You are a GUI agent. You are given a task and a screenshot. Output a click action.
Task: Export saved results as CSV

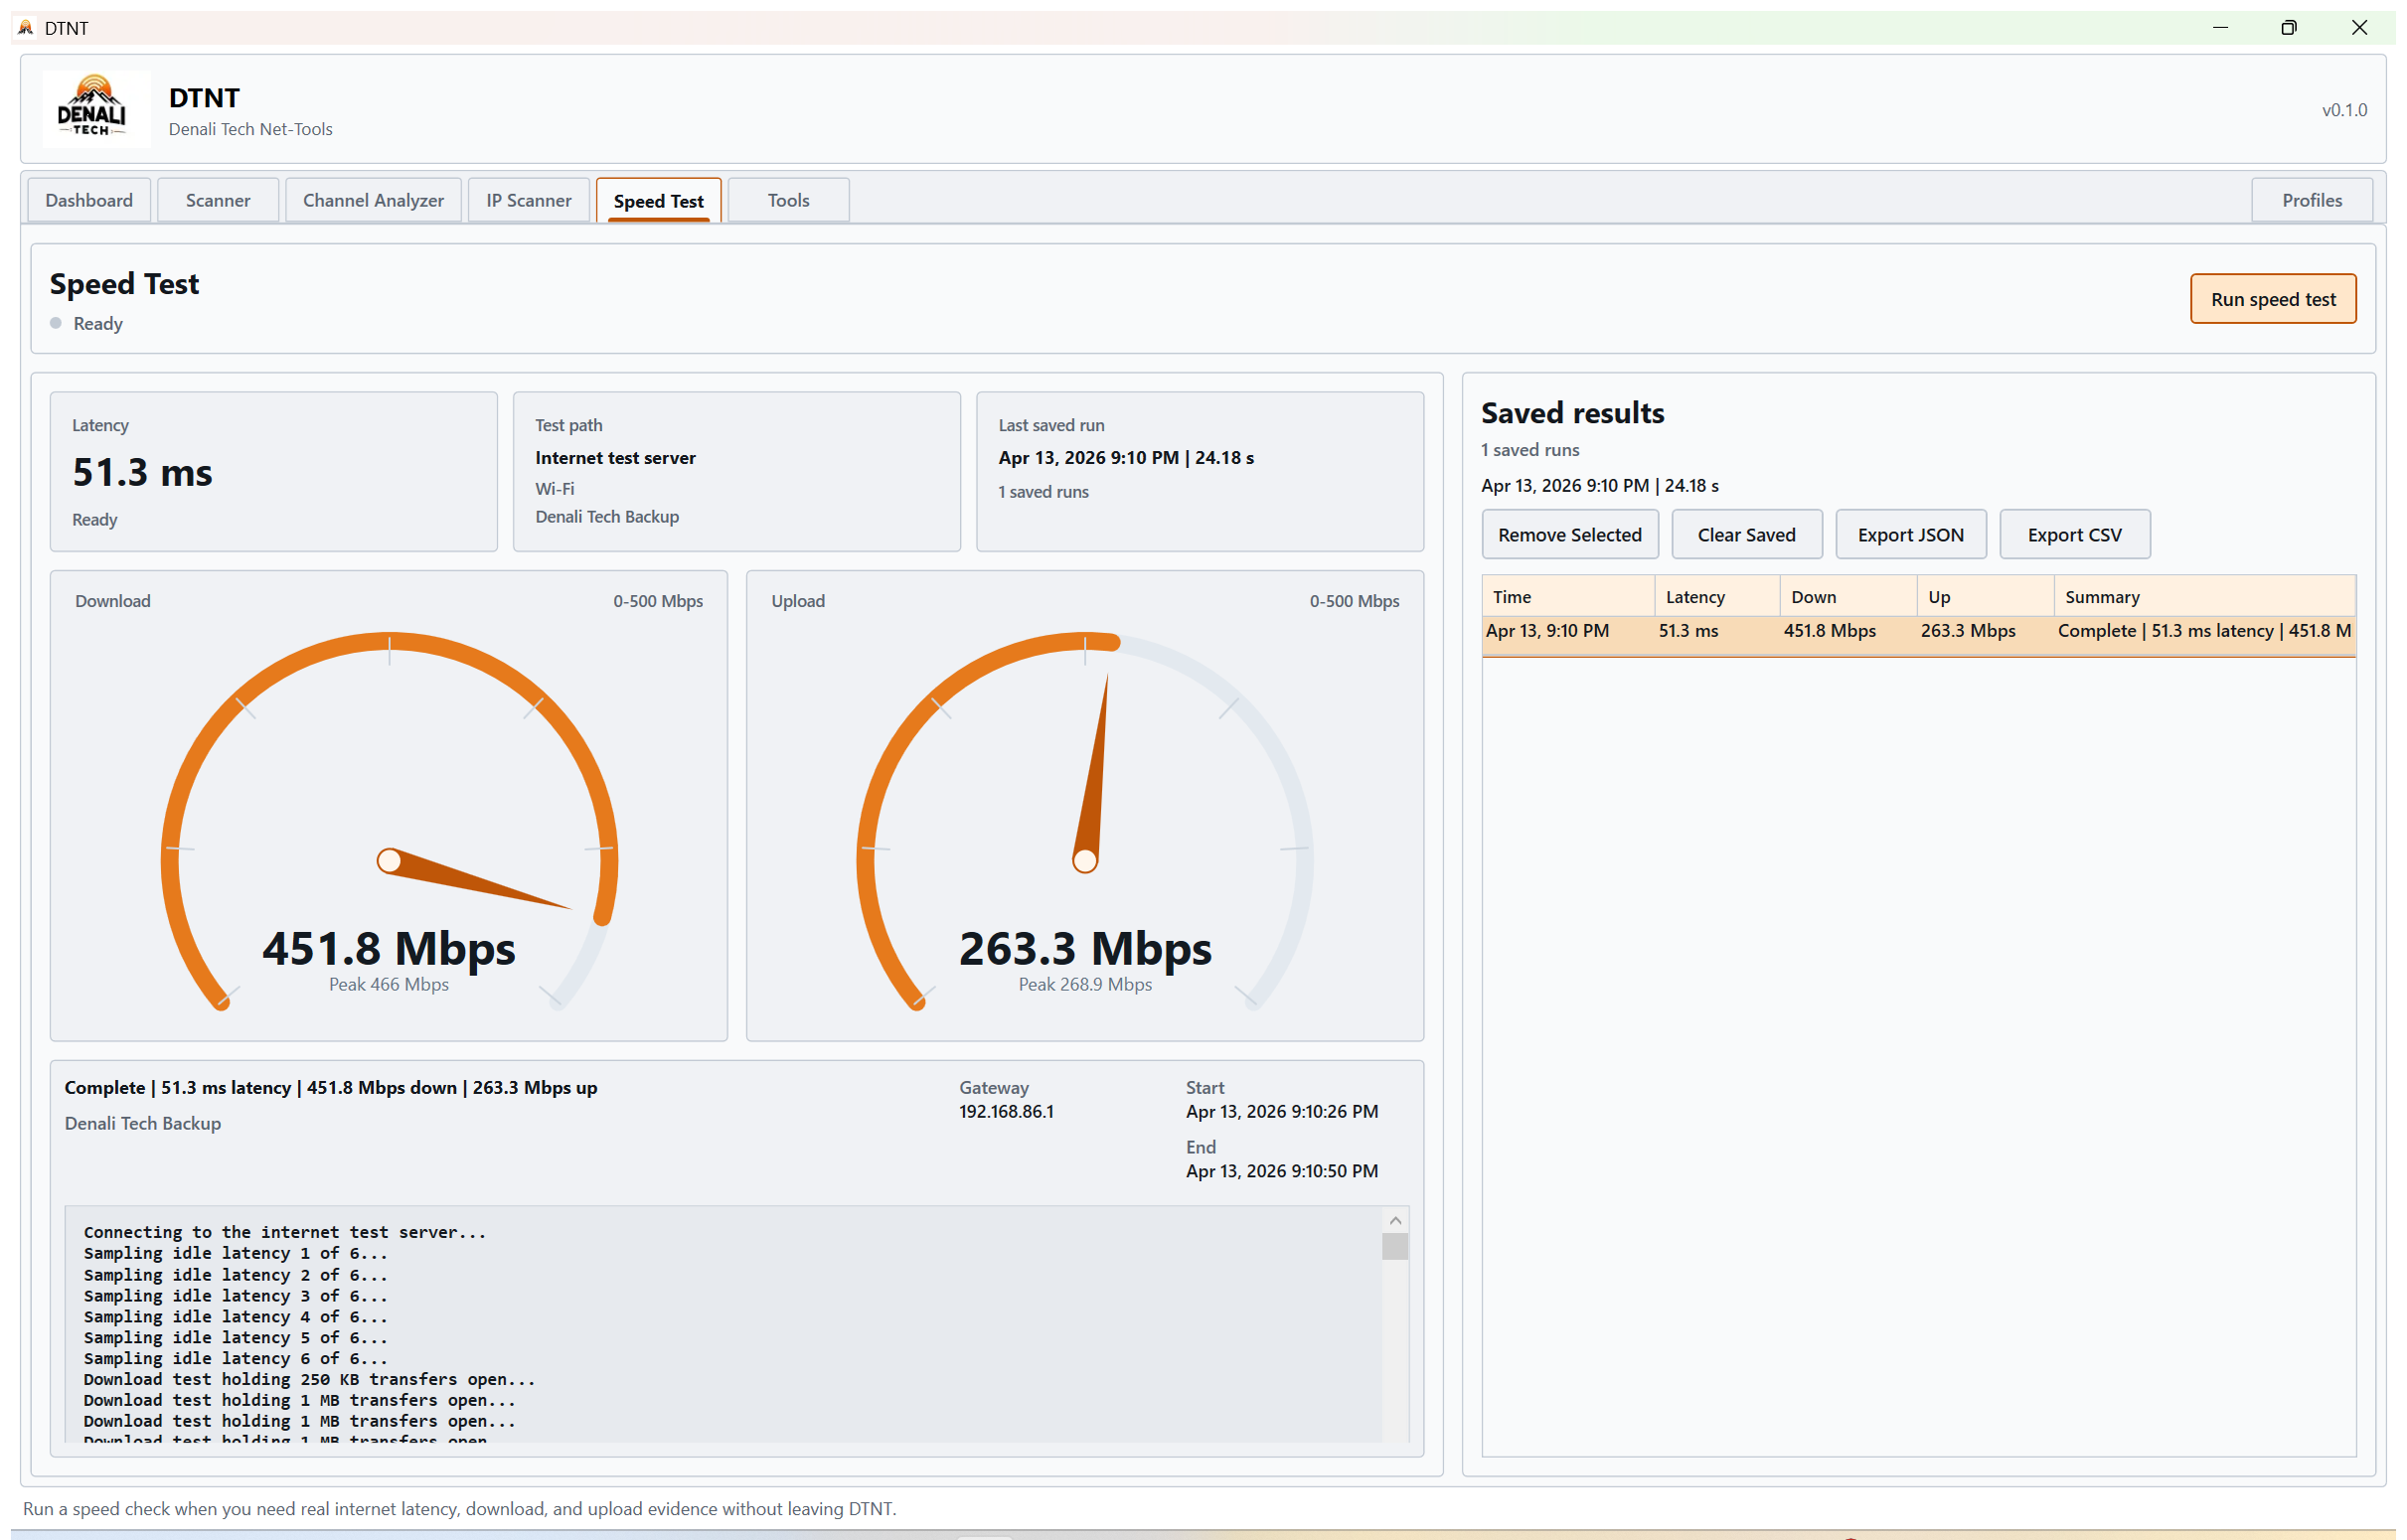point(2074,534)
